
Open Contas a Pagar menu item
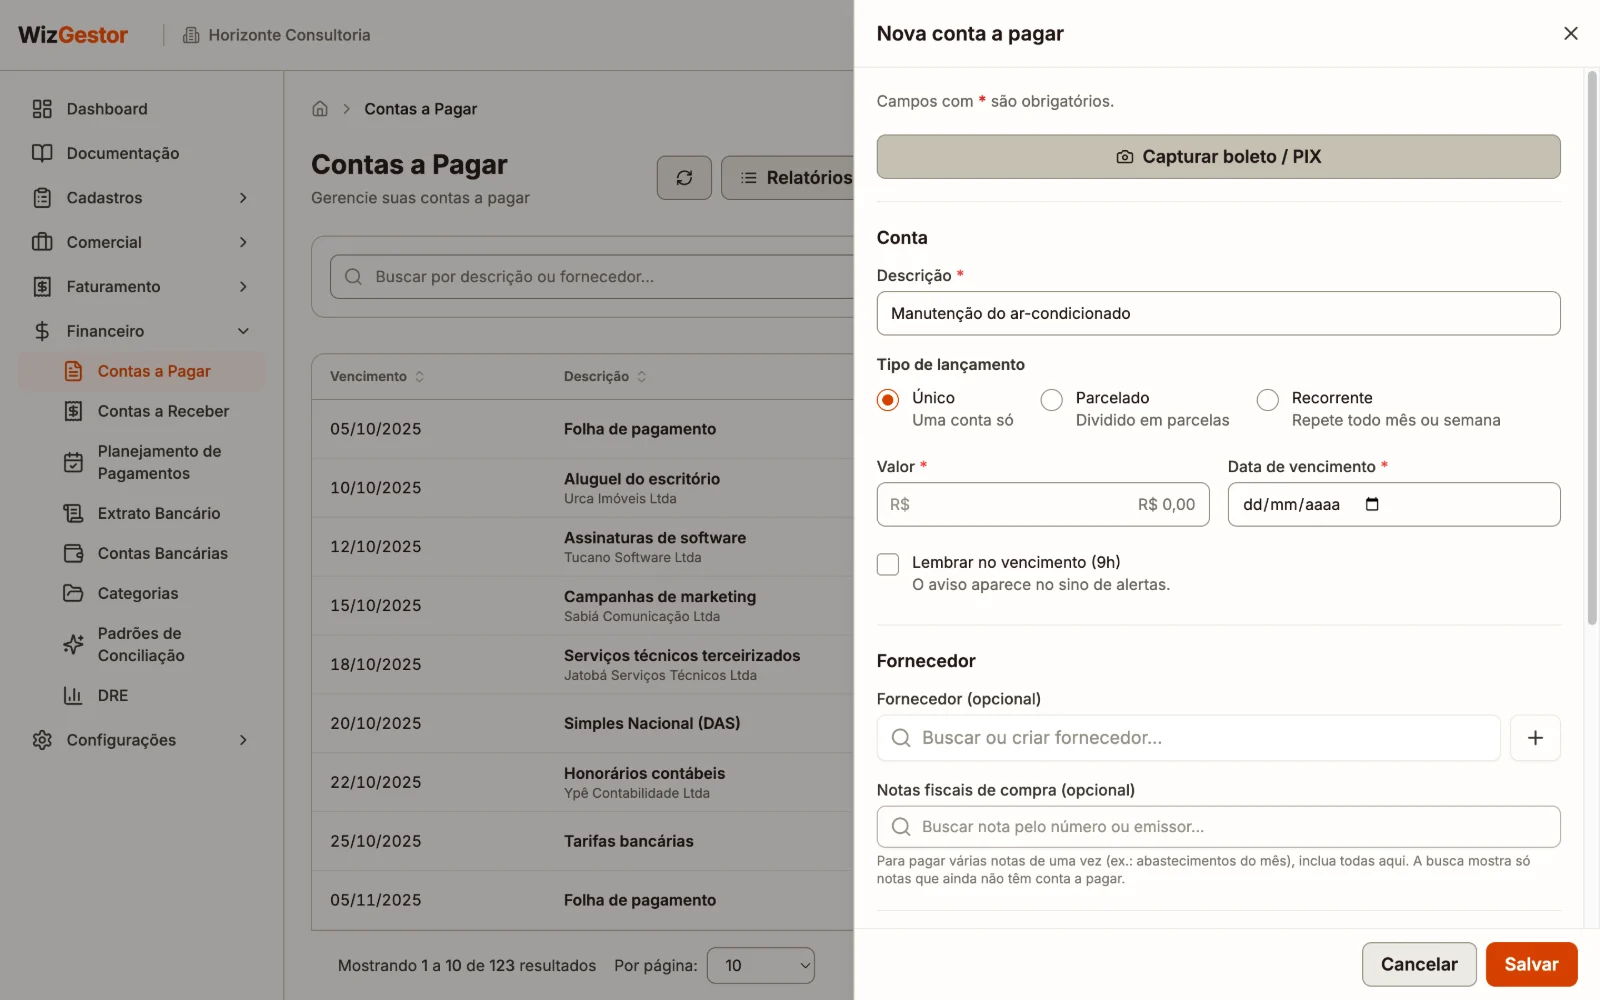tap(142, 371)
